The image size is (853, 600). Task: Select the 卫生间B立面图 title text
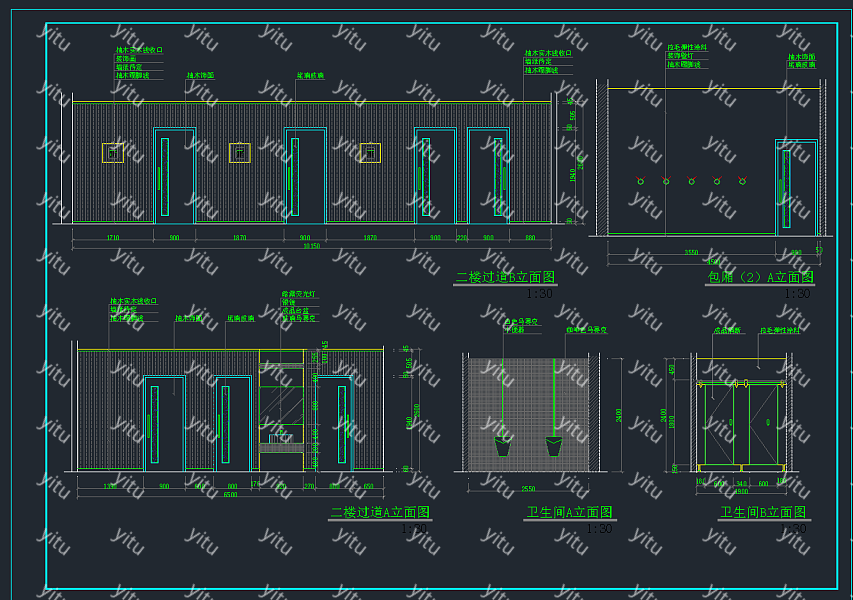tap(763, 512)
